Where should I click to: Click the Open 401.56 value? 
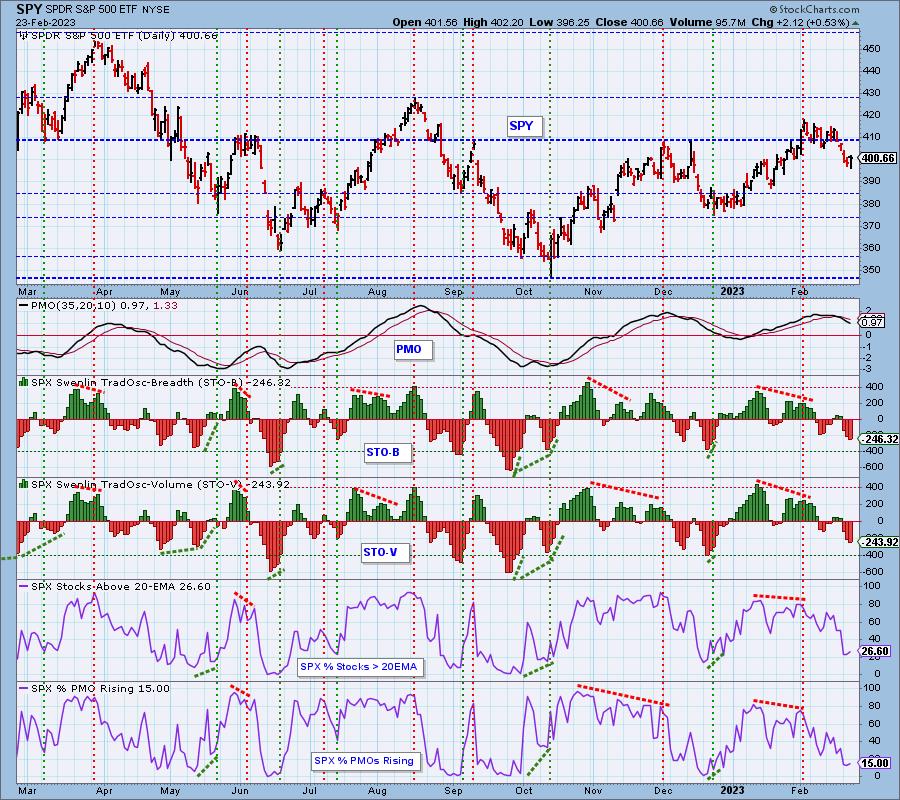pos(425,22)
